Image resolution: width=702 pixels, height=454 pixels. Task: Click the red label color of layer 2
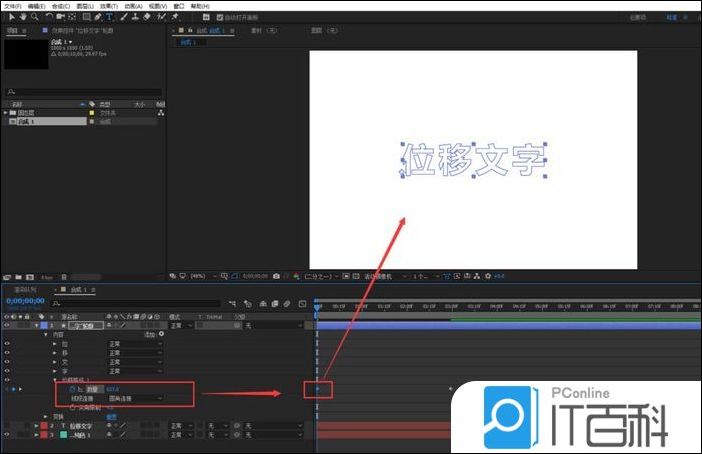(x=45, y=426)
